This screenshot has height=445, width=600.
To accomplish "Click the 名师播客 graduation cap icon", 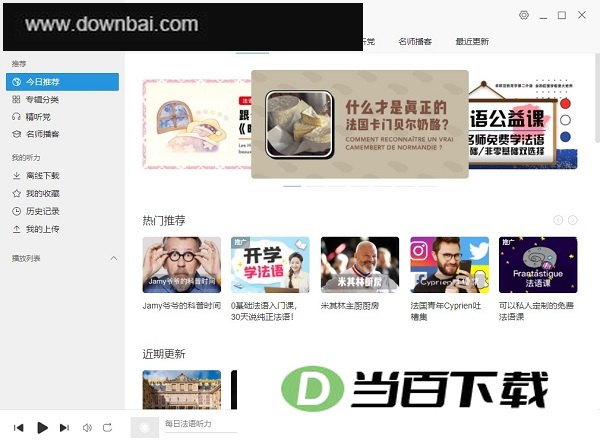I will (16, 134).
